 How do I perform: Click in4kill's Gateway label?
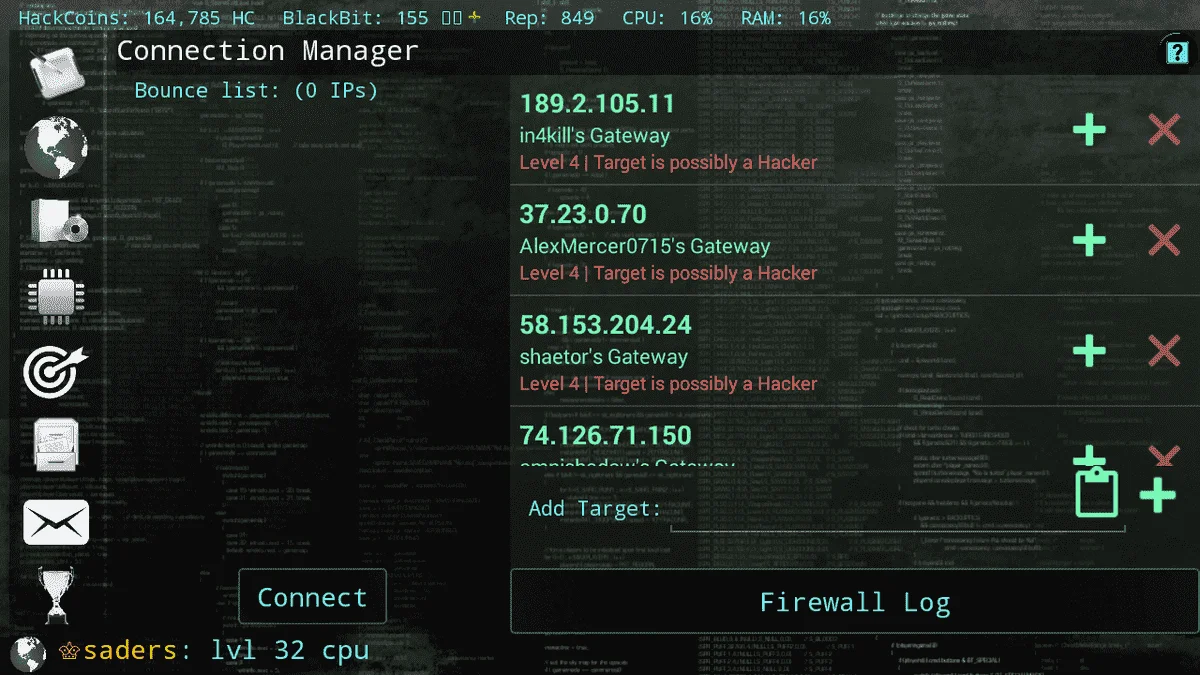[594, 135]
